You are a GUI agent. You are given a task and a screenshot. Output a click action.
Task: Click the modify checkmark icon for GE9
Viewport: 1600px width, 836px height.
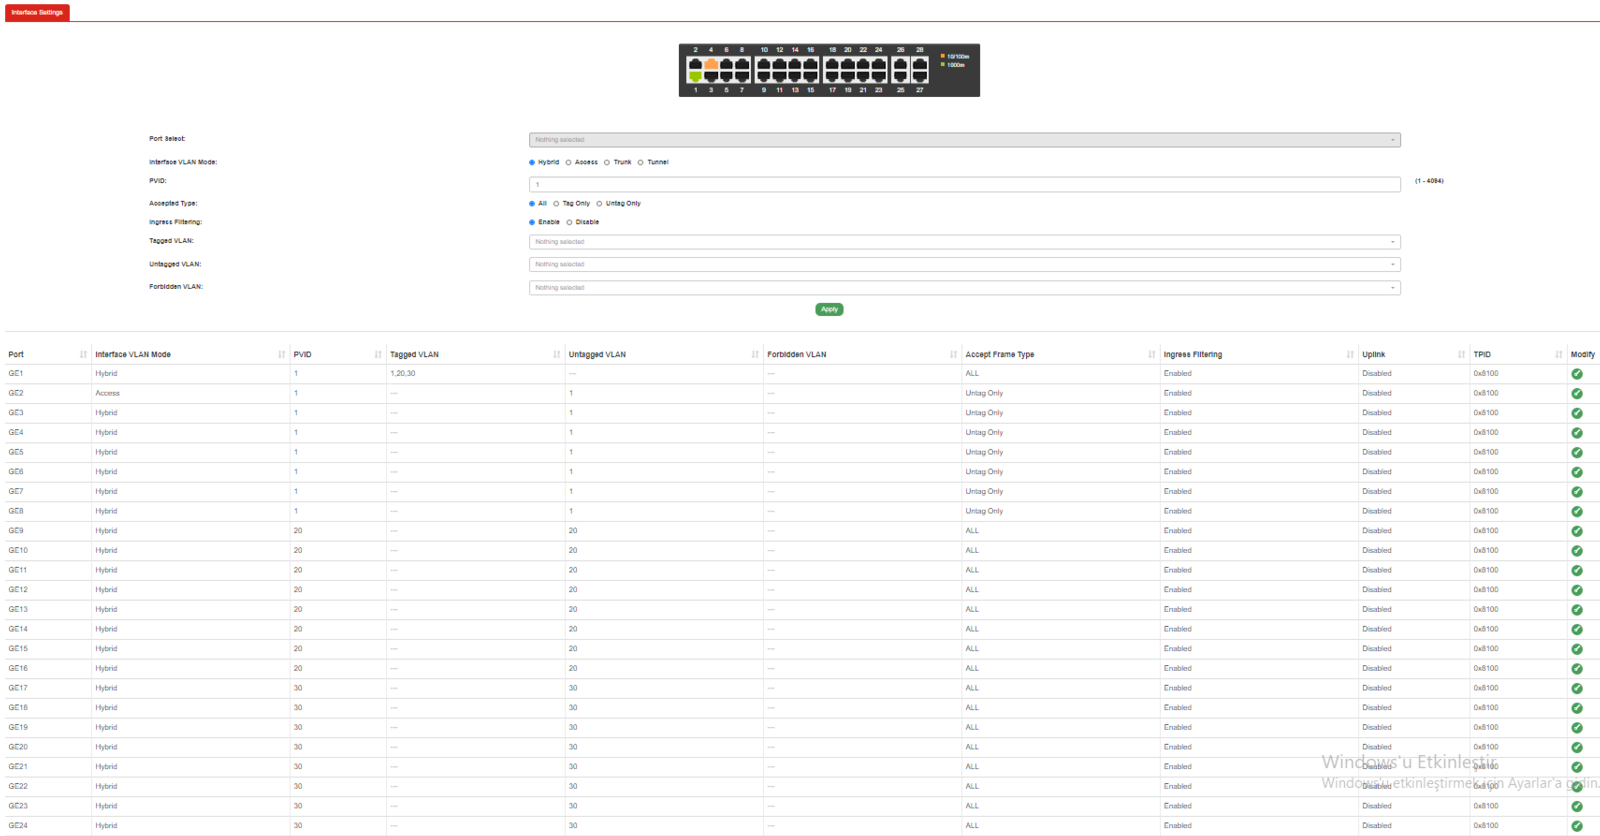coord(1577,531)
